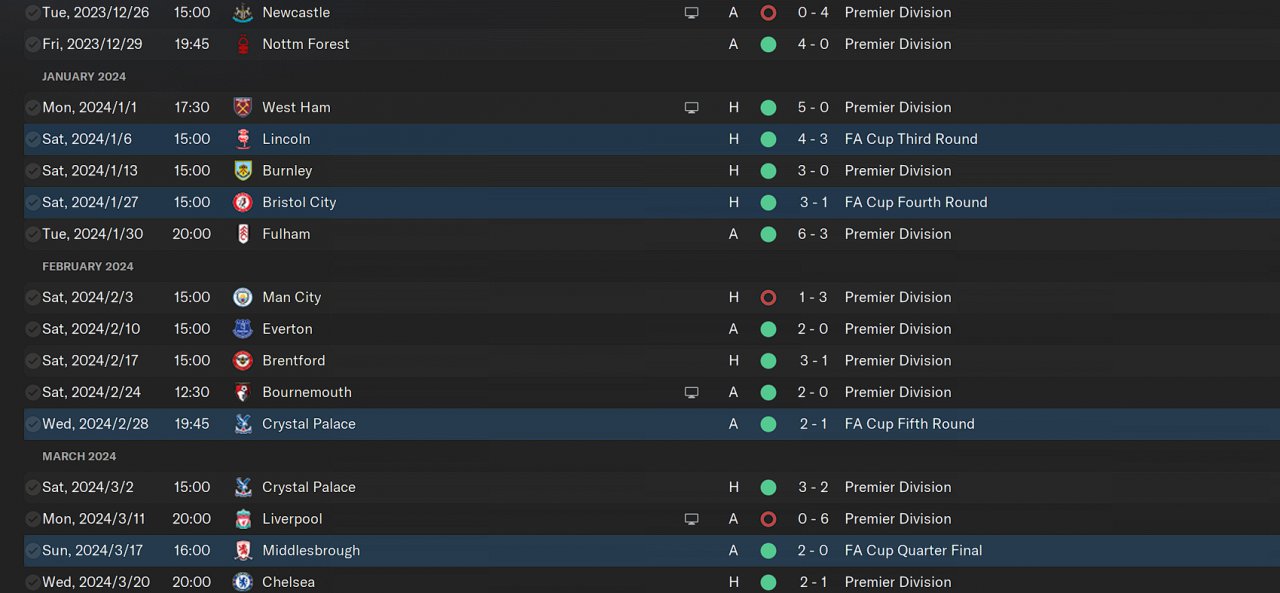
Task: Open the 6 - 3 result against Fulham
Action: [x=813, y=234]
